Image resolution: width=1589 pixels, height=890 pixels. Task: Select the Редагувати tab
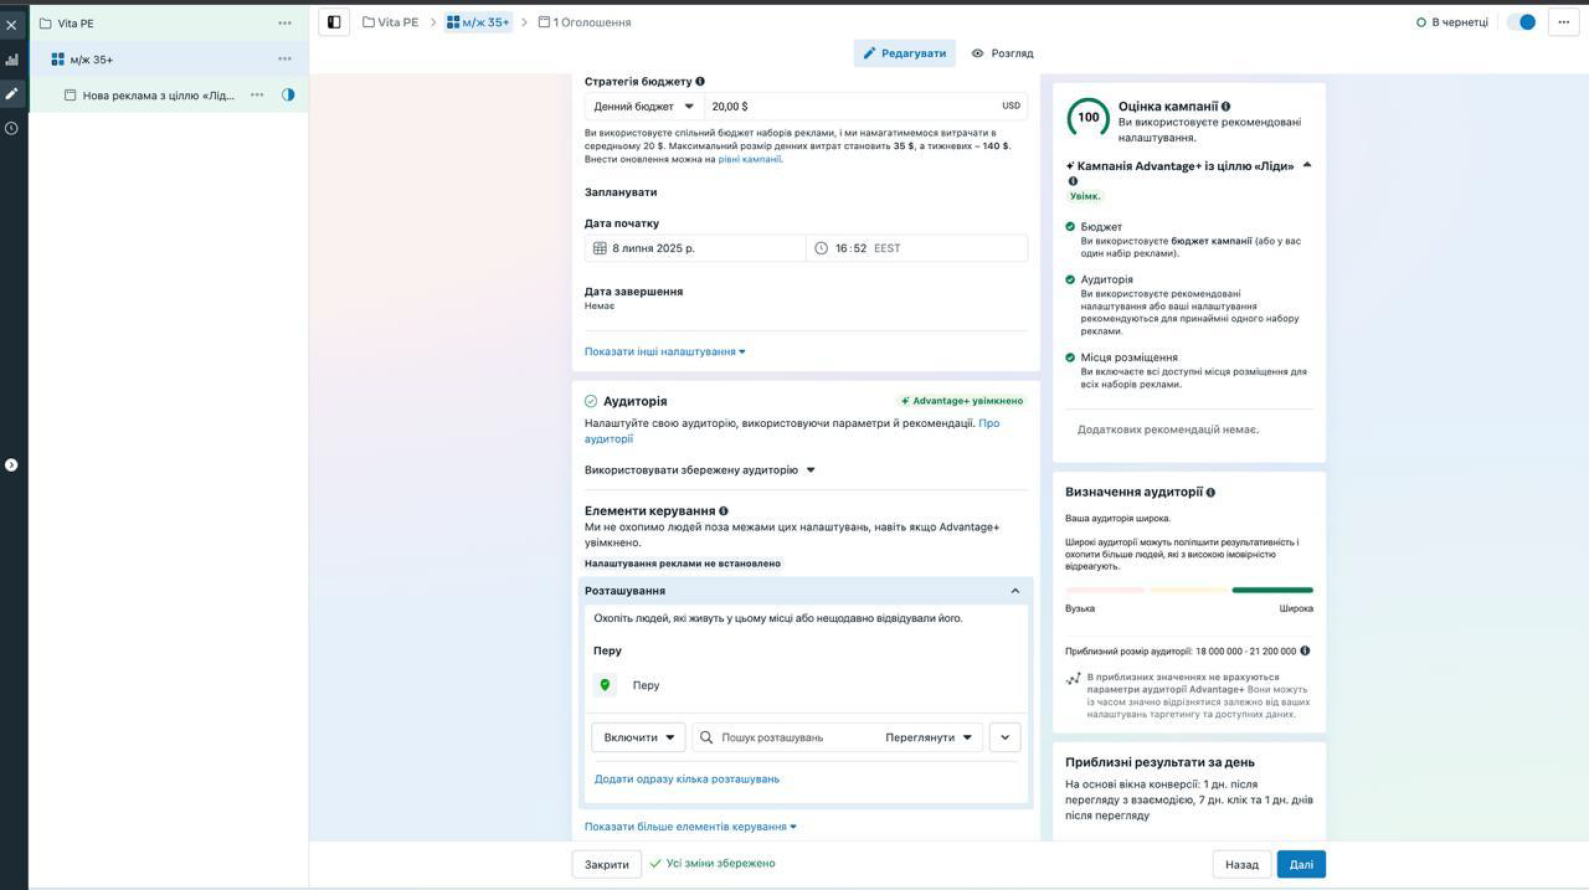[904, 53]
